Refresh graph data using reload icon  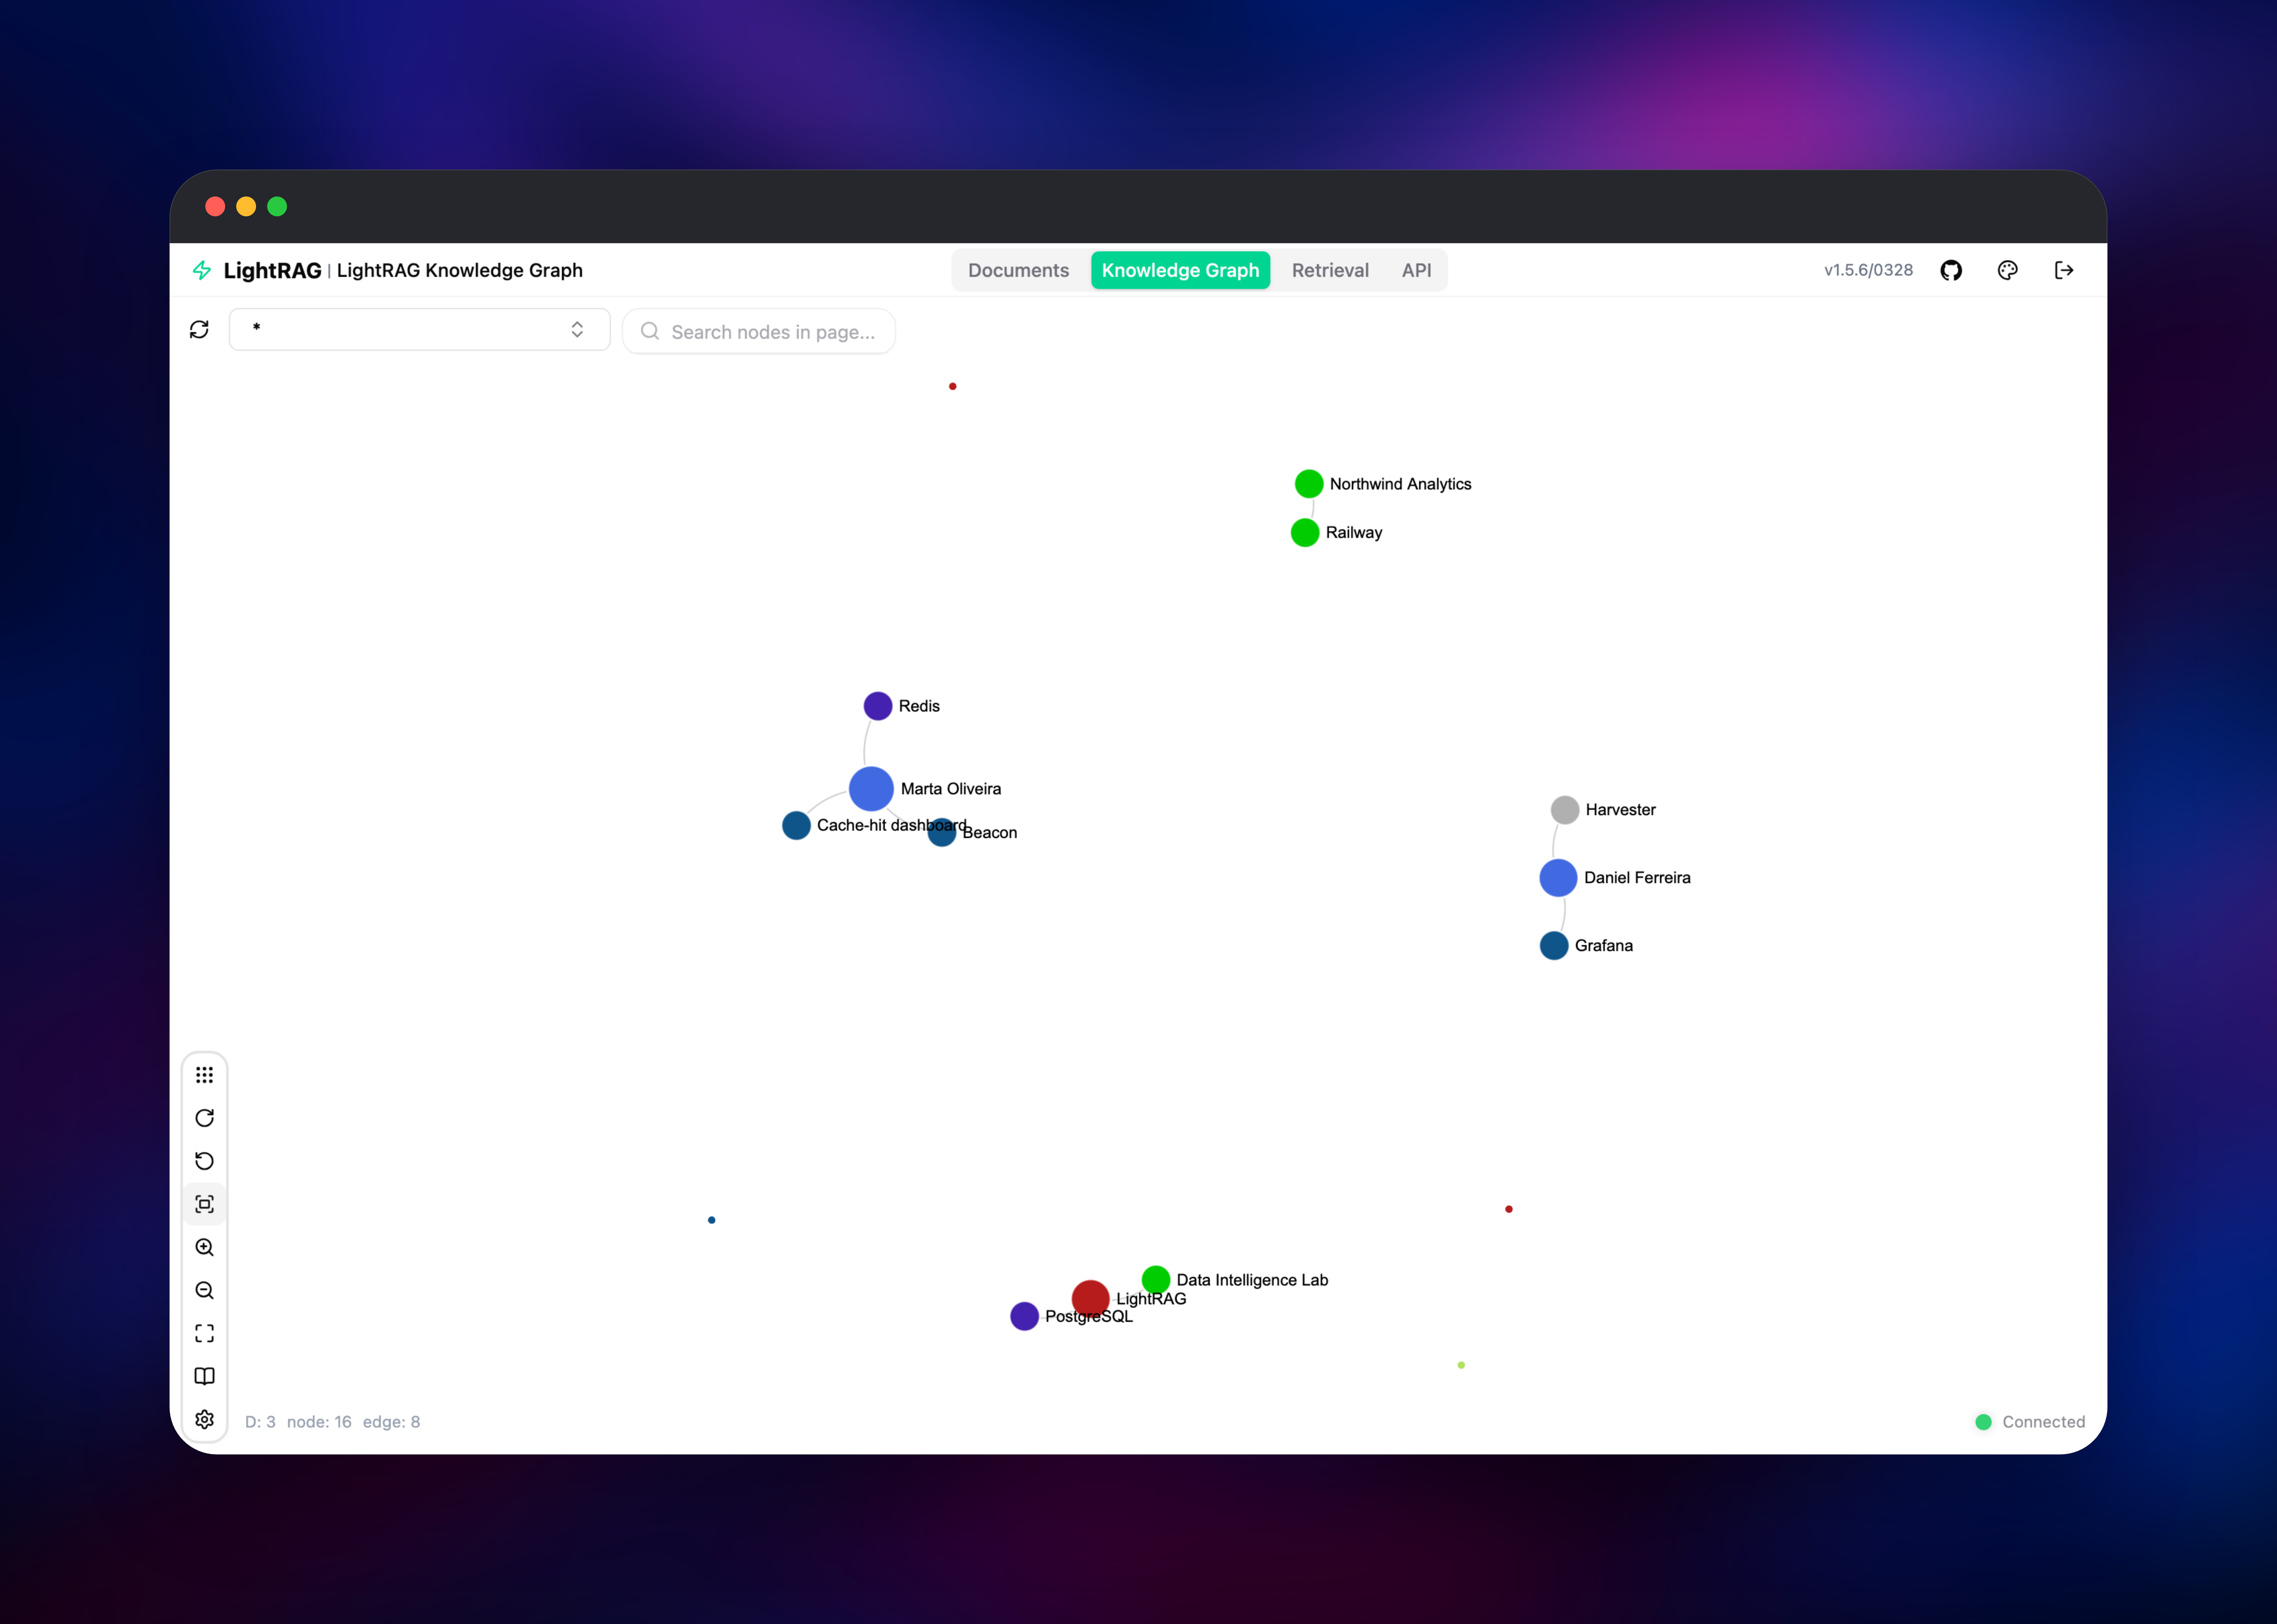[x=199, y=329]
